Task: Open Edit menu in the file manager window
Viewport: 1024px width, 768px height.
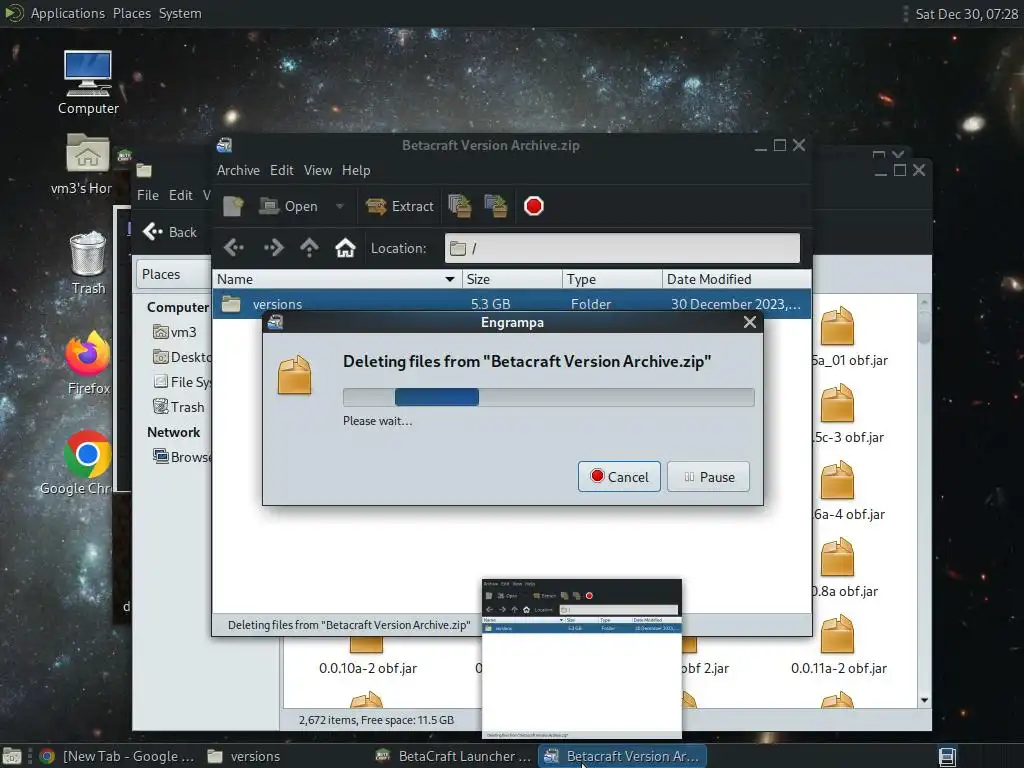Action: (180, 195)
